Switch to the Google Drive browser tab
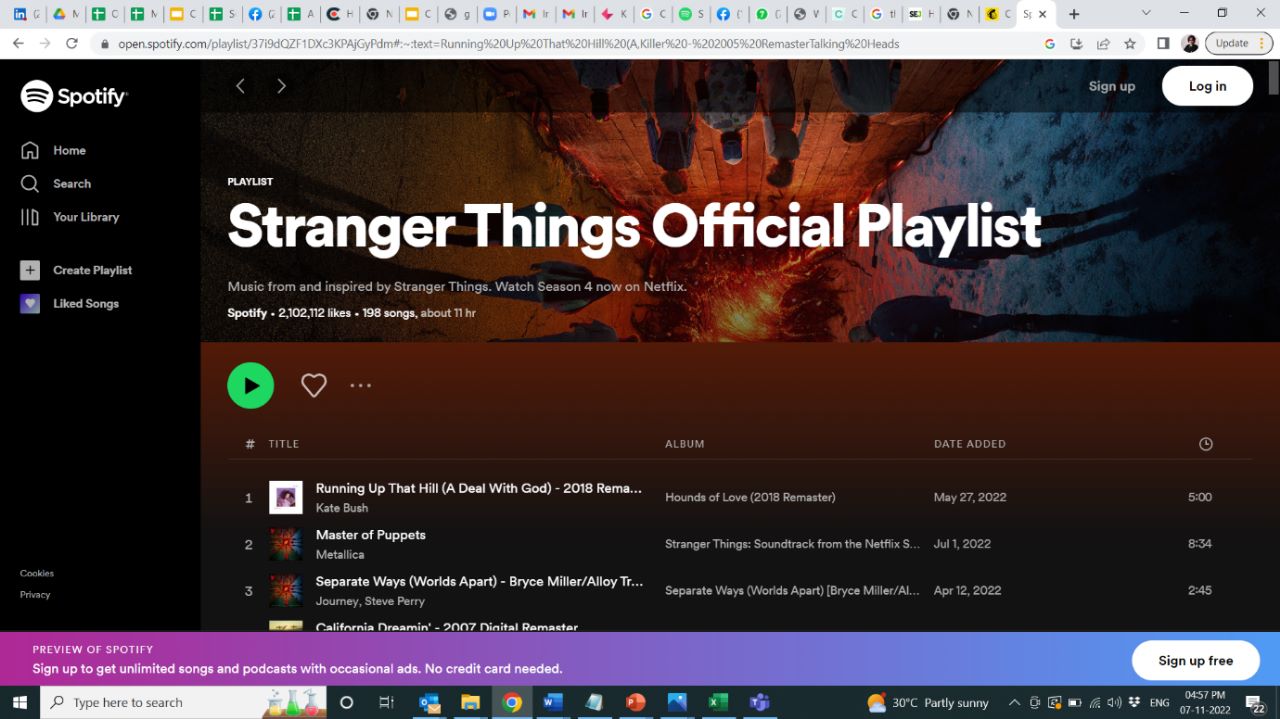 tap(65, 14)
